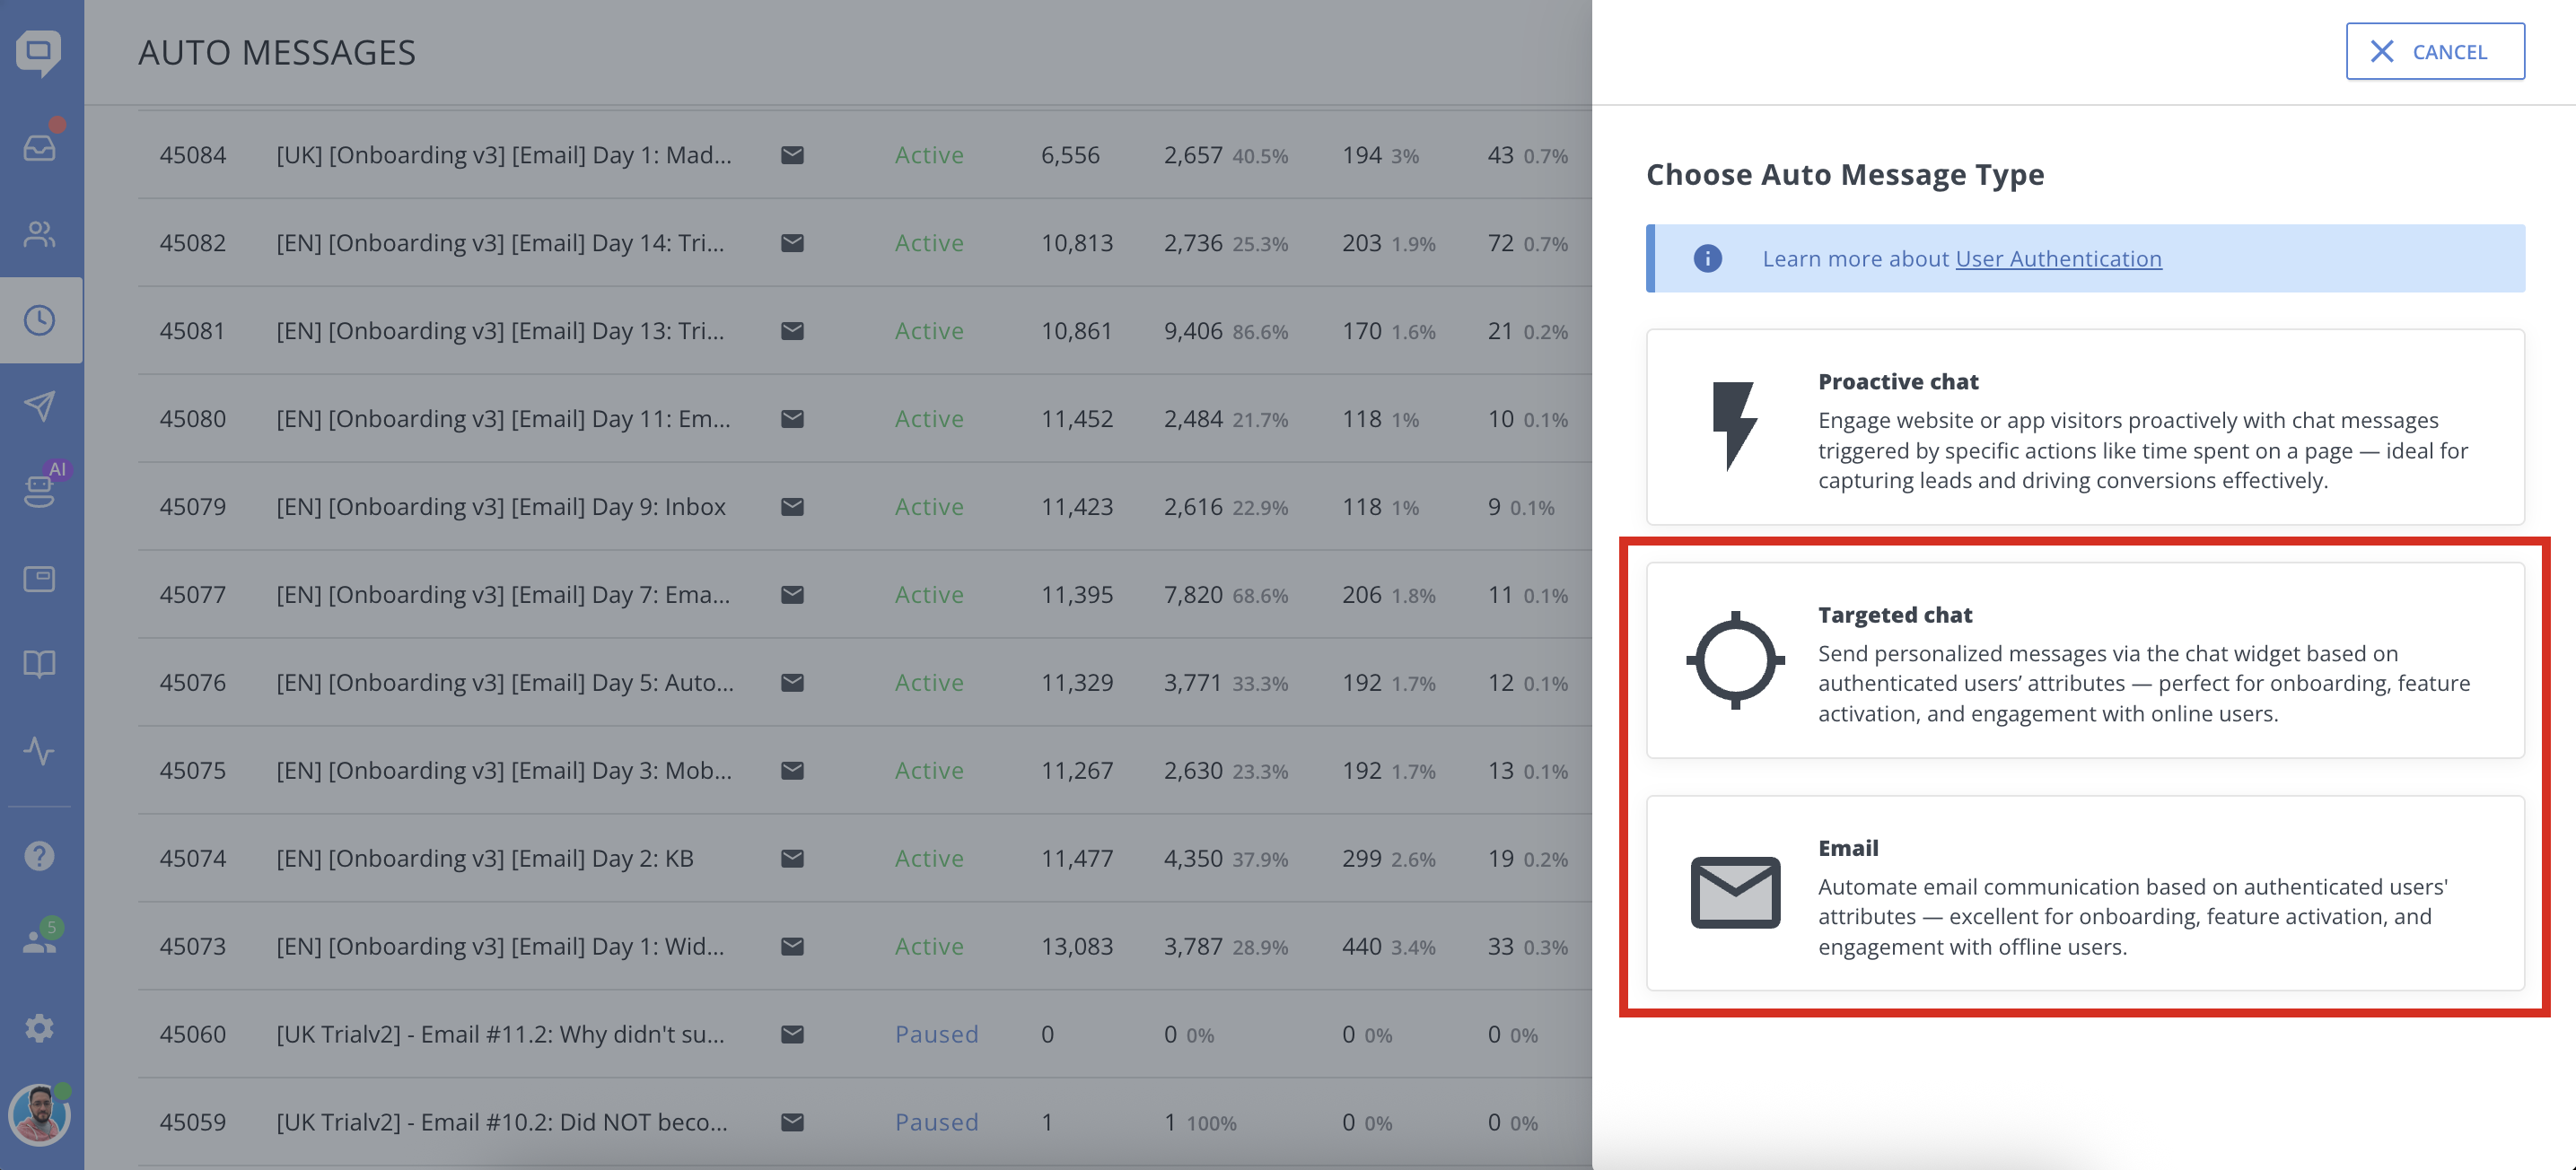
Task: Click the AUTO MESSAGES page heading
Action: click(x=277, y=52)
